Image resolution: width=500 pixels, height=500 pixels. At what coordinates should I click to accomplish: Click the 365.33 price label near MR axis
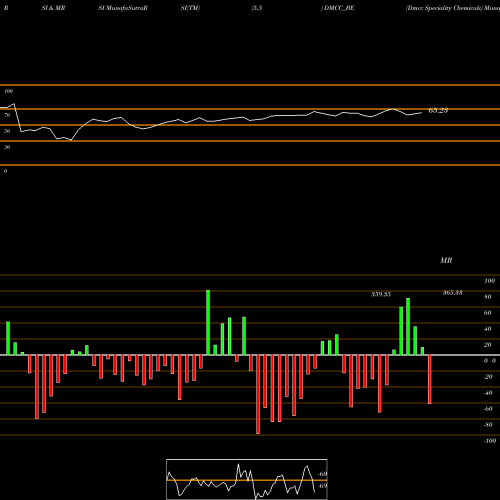click(x=452, y=293)
